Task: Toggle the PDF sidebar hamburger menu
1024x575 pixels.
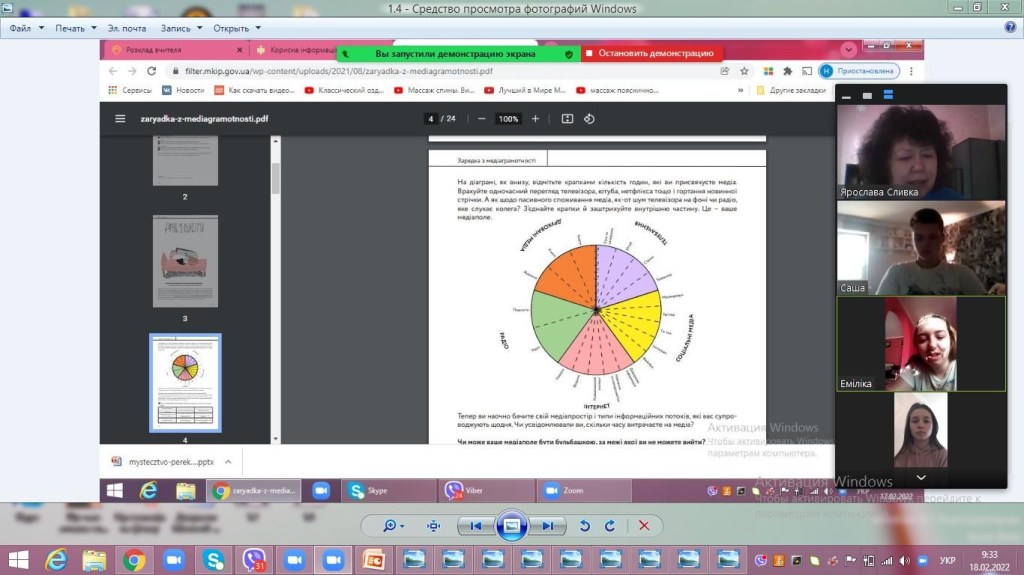Action: 120,118
